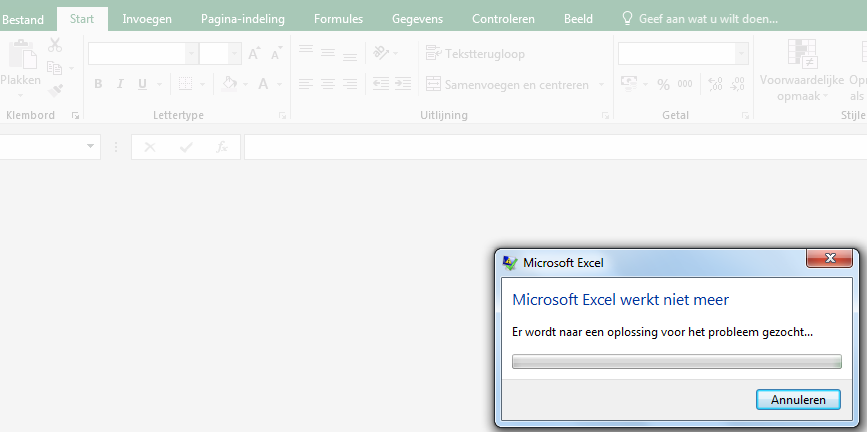Screen dimensions: 867x432
Task: Click the dialog progress bar
Action: [677, 362]
